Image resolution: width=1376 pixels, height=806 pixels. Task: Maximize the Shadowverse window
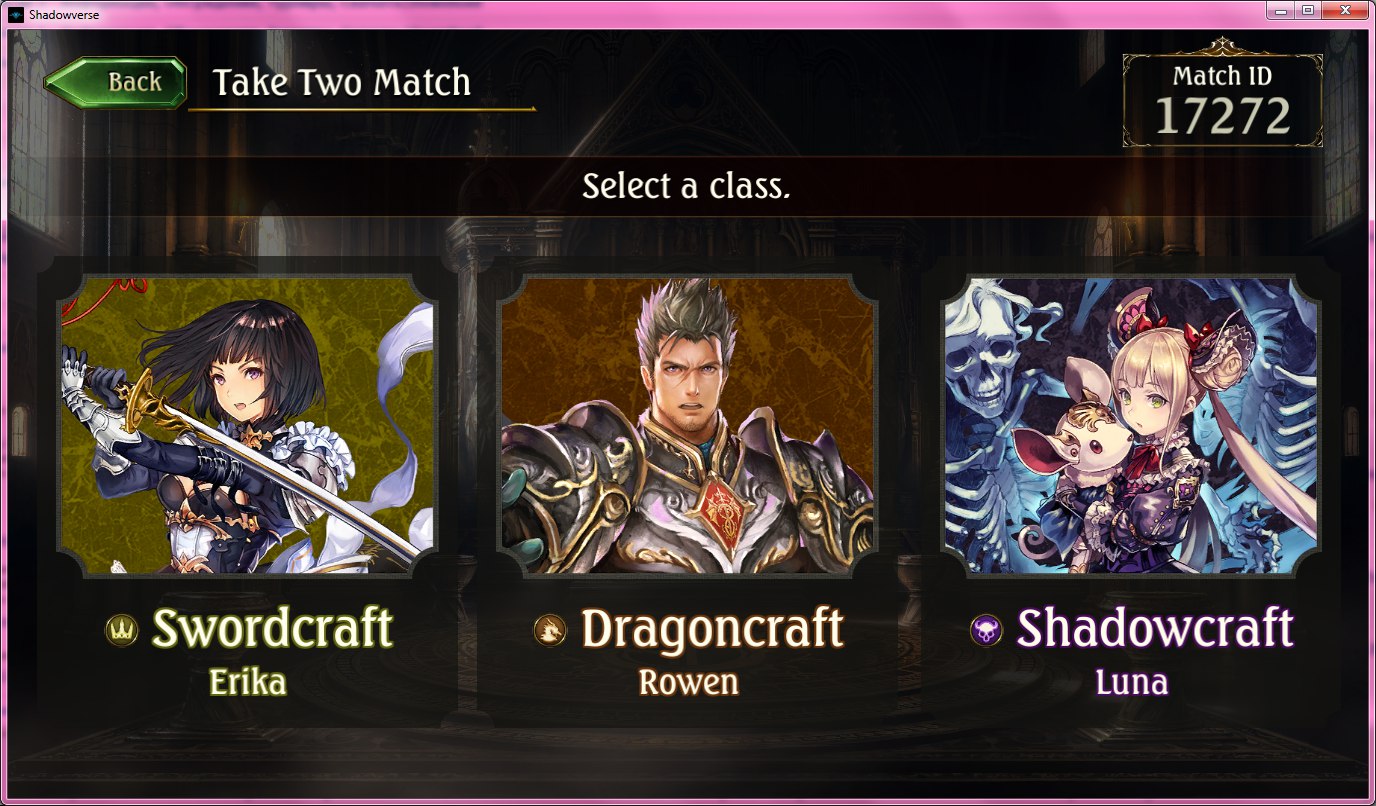[1308, 10]
